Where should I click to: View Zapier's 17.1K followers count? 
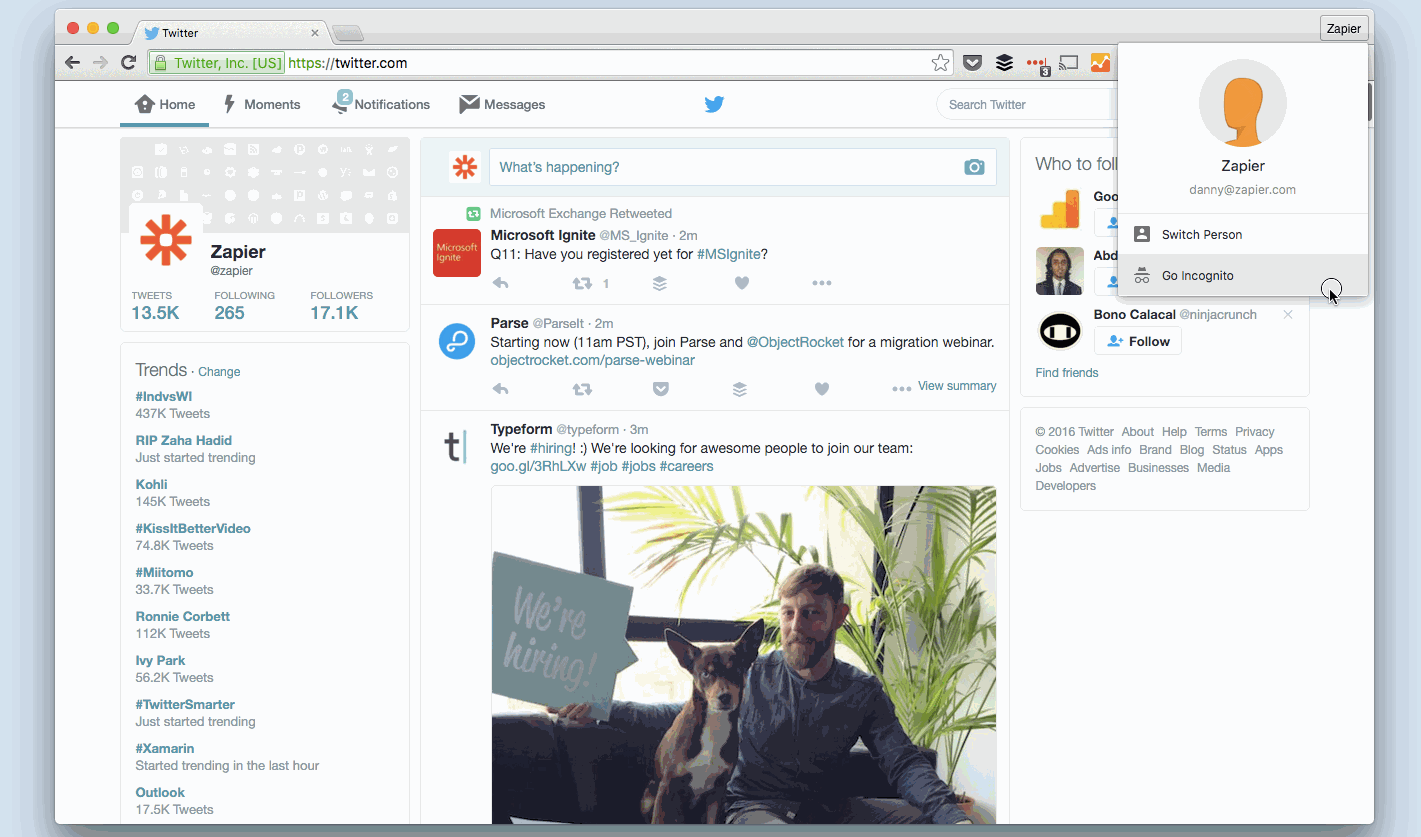tap(341, 305)
